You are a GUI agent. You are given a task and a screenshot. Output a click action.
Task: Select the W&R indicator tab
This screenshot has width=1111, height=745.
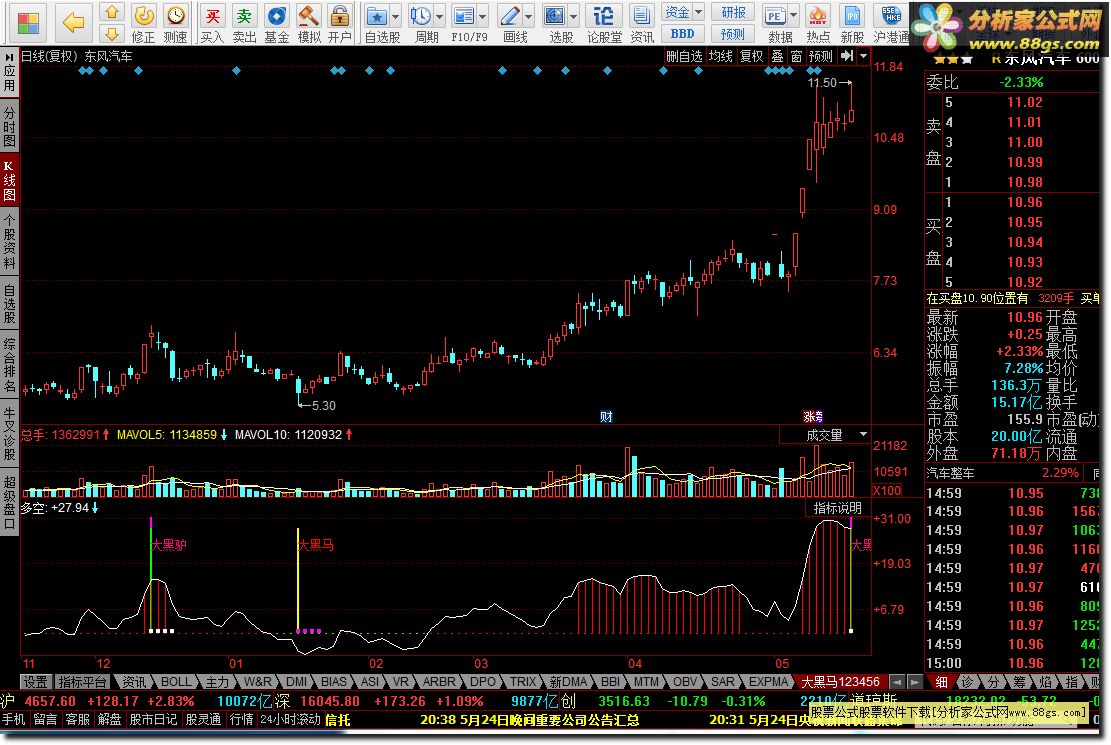point(257,682)
